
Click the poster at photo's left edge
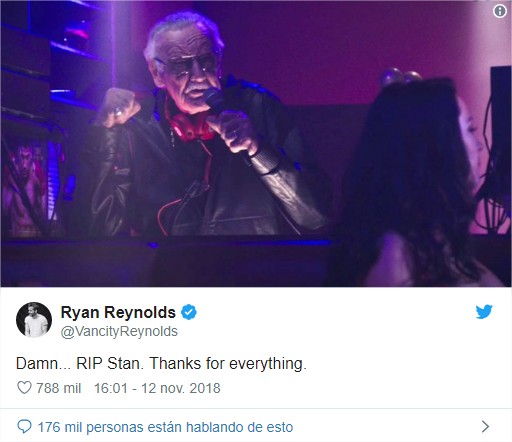click(x=25, y=188)
